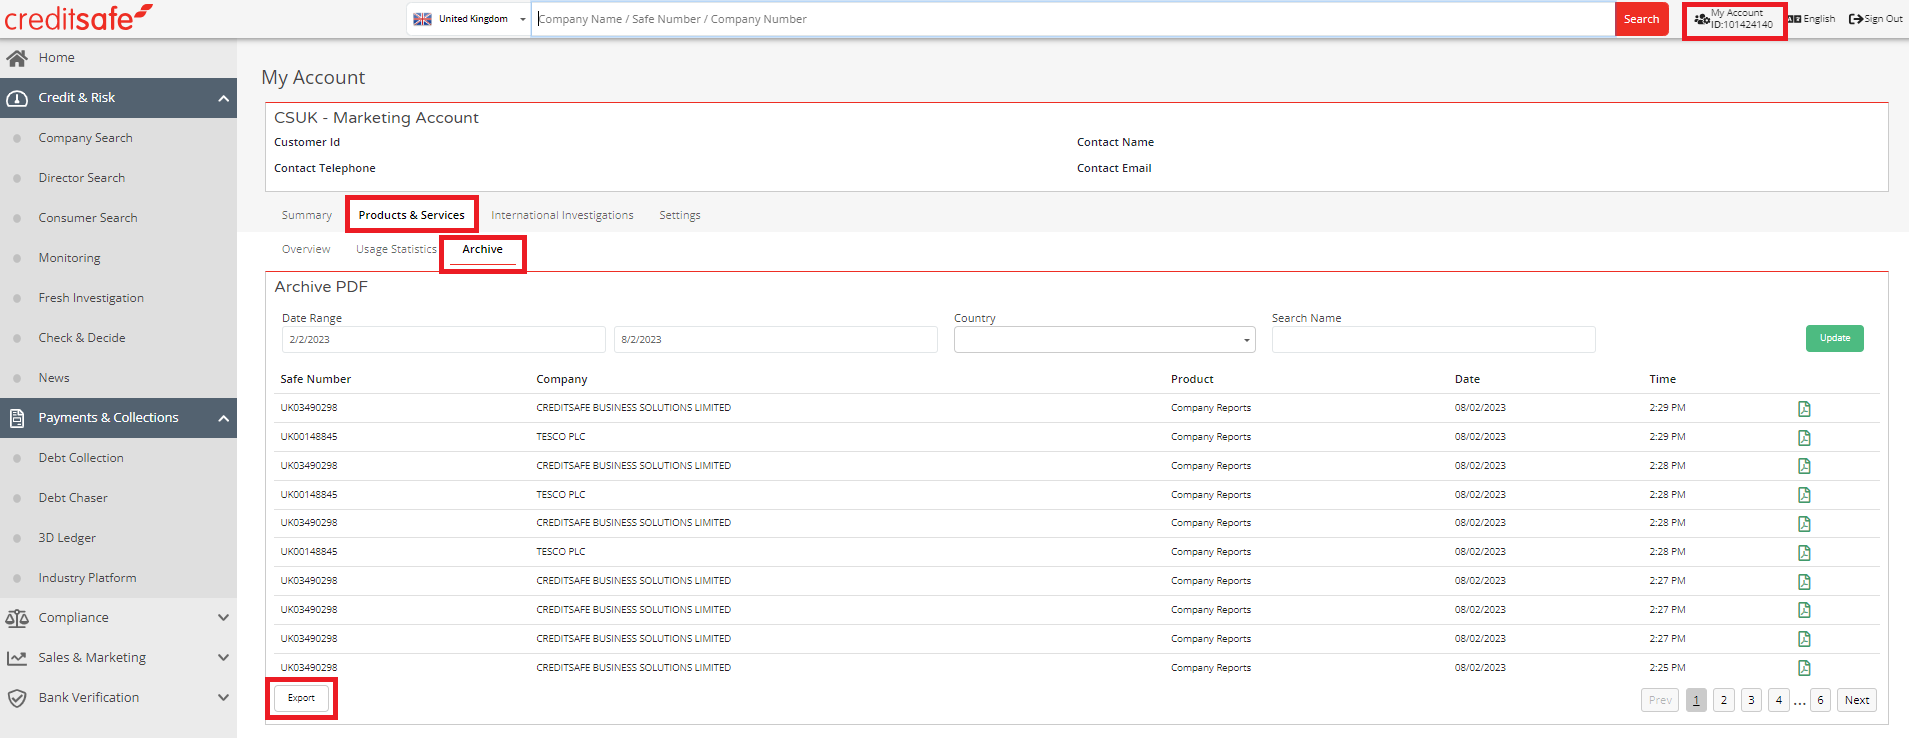Open Debt Collection in the sidebar
Screen dimensions: 1909x738
tap(81, 458)
